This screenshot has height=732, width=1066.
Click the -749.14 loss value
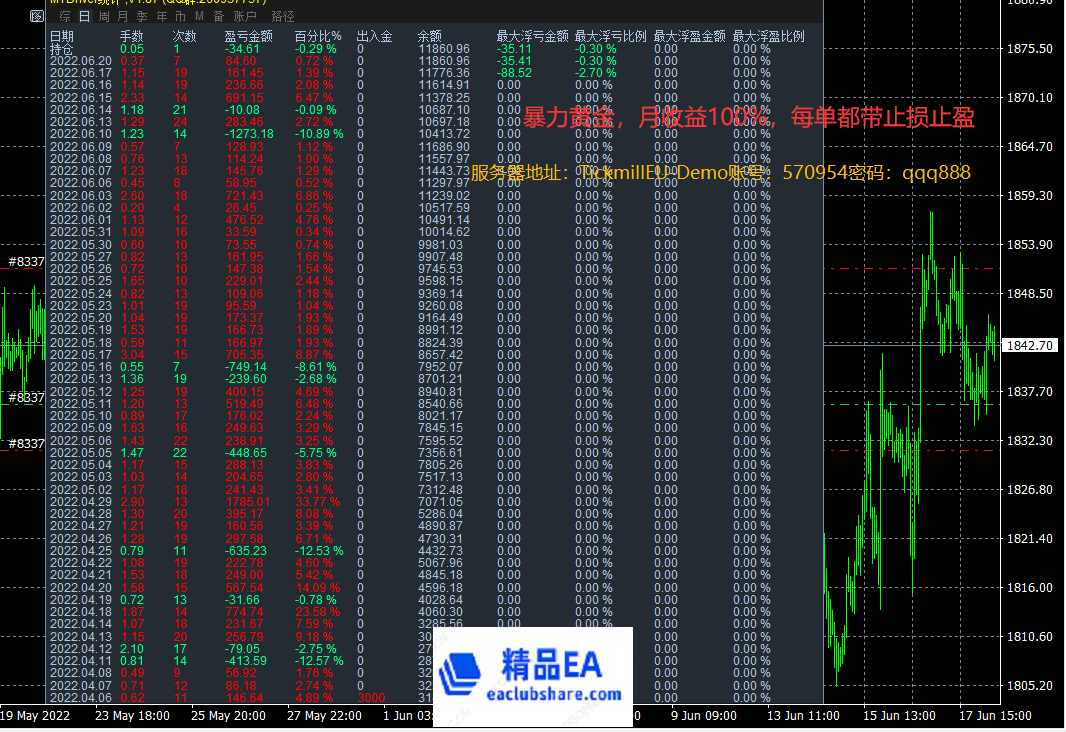[246, 367]
